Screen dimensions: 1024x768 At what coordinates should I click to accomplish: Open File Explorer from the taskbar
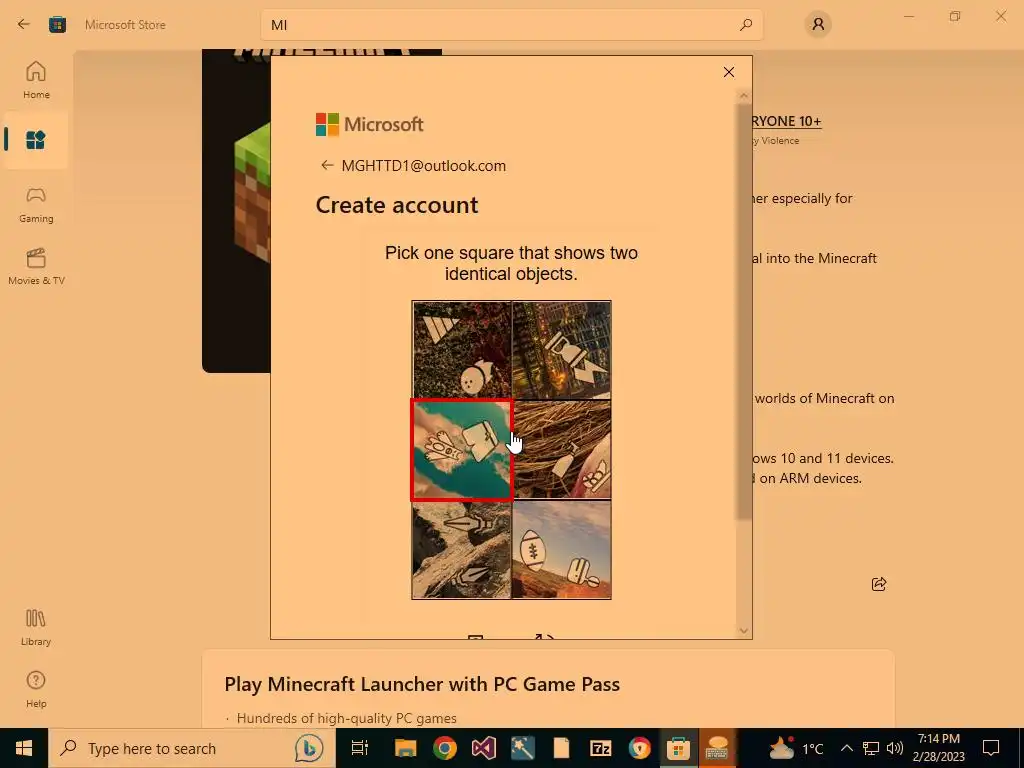(406, 748)
